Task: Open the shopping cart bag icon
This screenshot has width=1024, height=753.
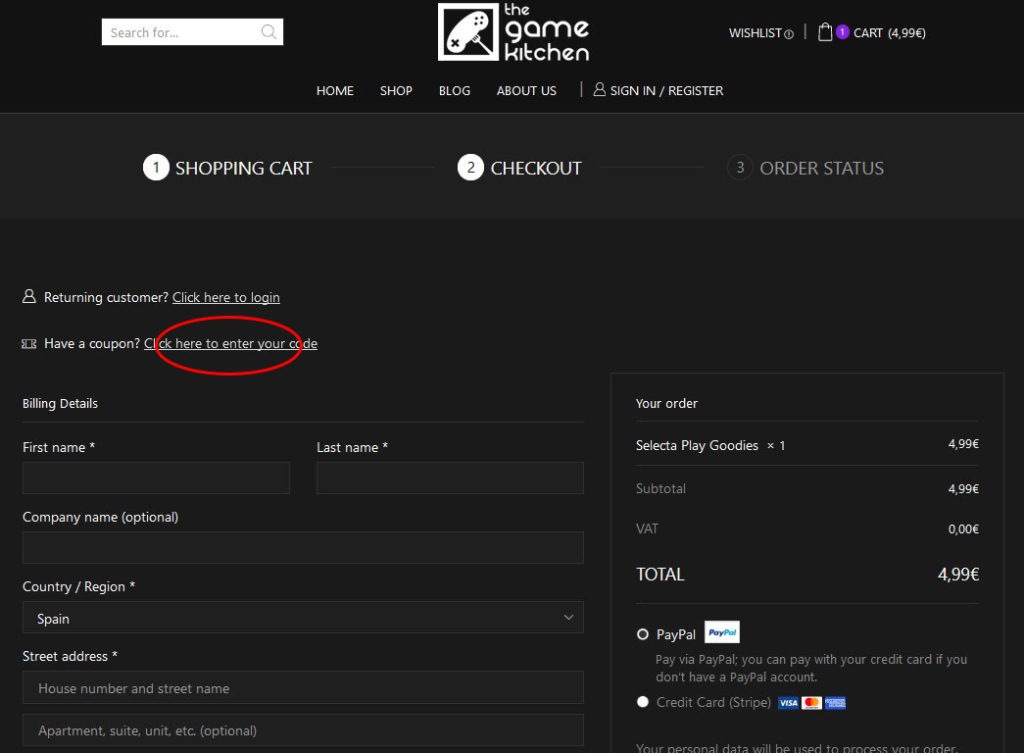Action: pyautogui.click(x=825, y=32)
